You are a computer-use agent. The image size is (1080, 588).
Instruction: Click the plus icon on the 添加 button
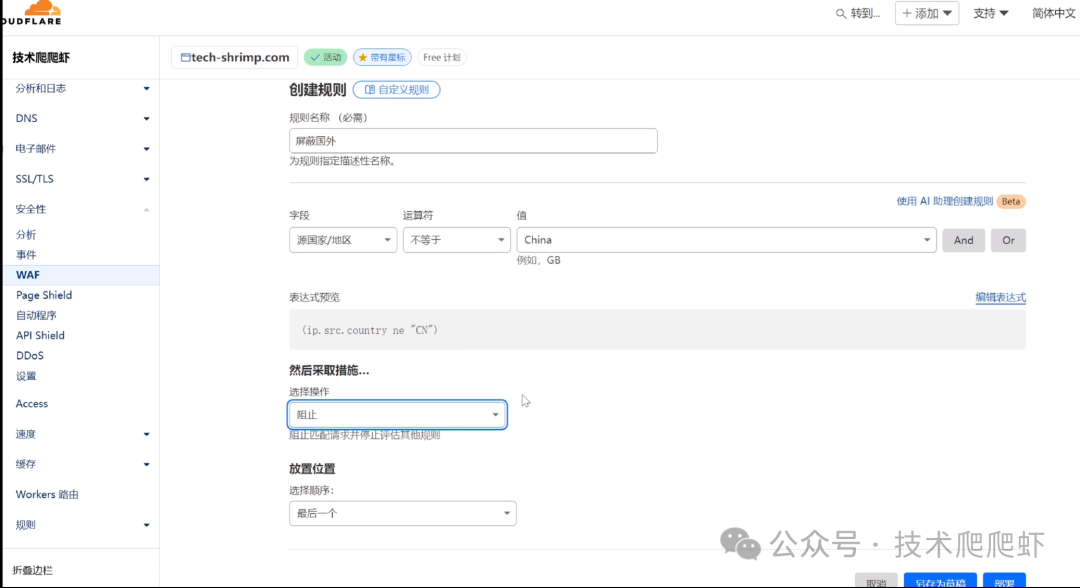coord(906,13)
